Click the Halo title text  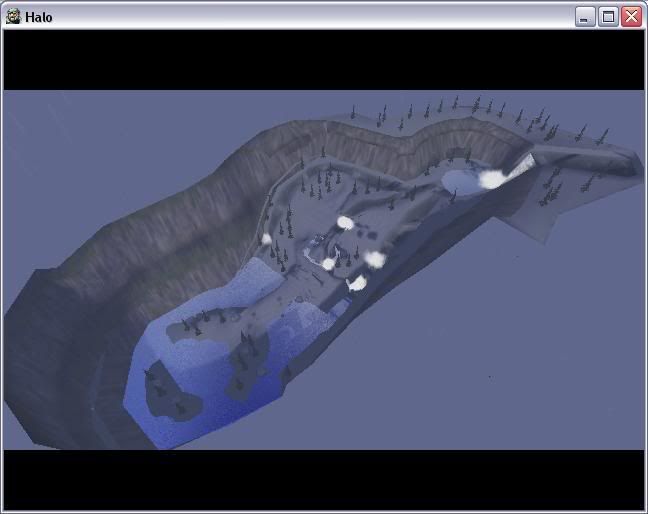click(38, 17)
